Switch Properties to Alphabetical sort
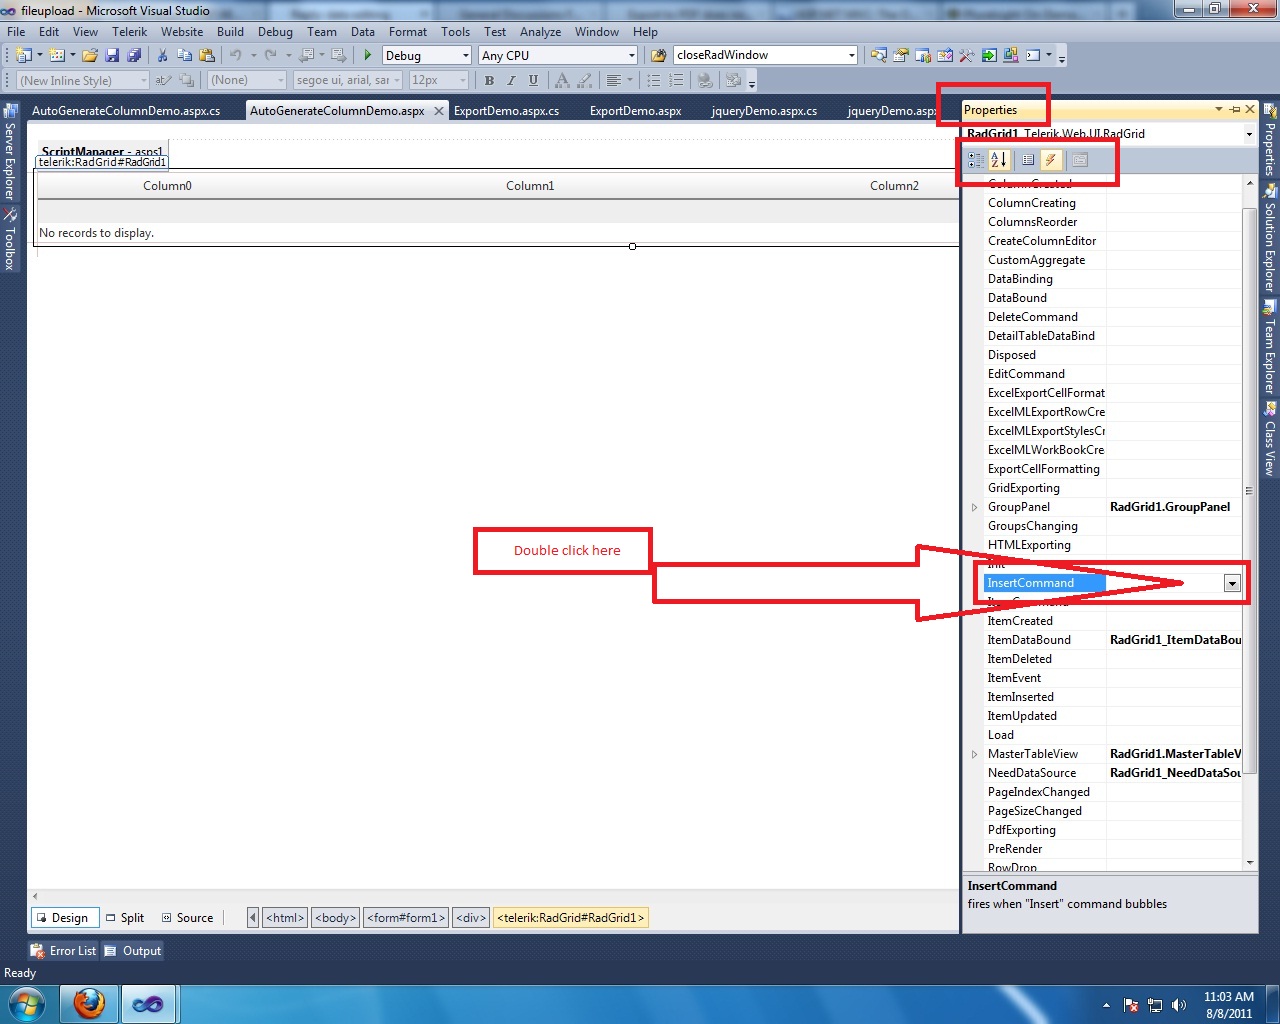The image size is (1280, 1024). (999, 159)
